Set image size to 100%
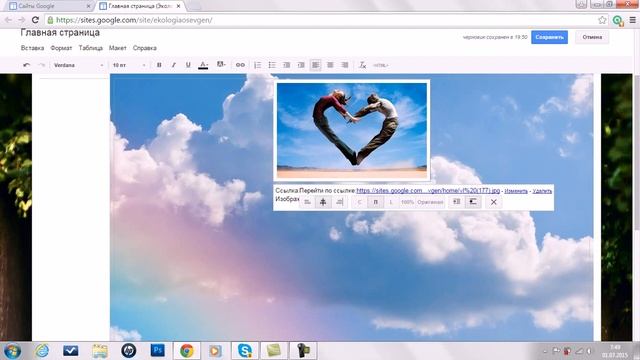This screenshot has height=360, width=640. click(x=407, y=202)
